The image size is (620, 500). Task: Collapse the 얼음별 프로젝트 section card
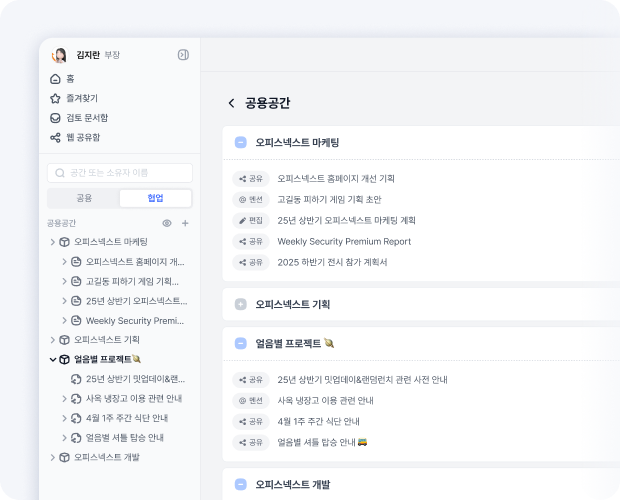point(240,343)
